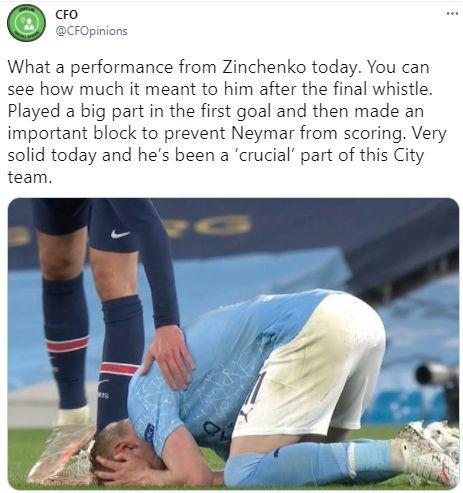This screenshot has height=493, width=463.
Task: Click the shirt number on the kneeling player's back
Action: click(256, 387)
